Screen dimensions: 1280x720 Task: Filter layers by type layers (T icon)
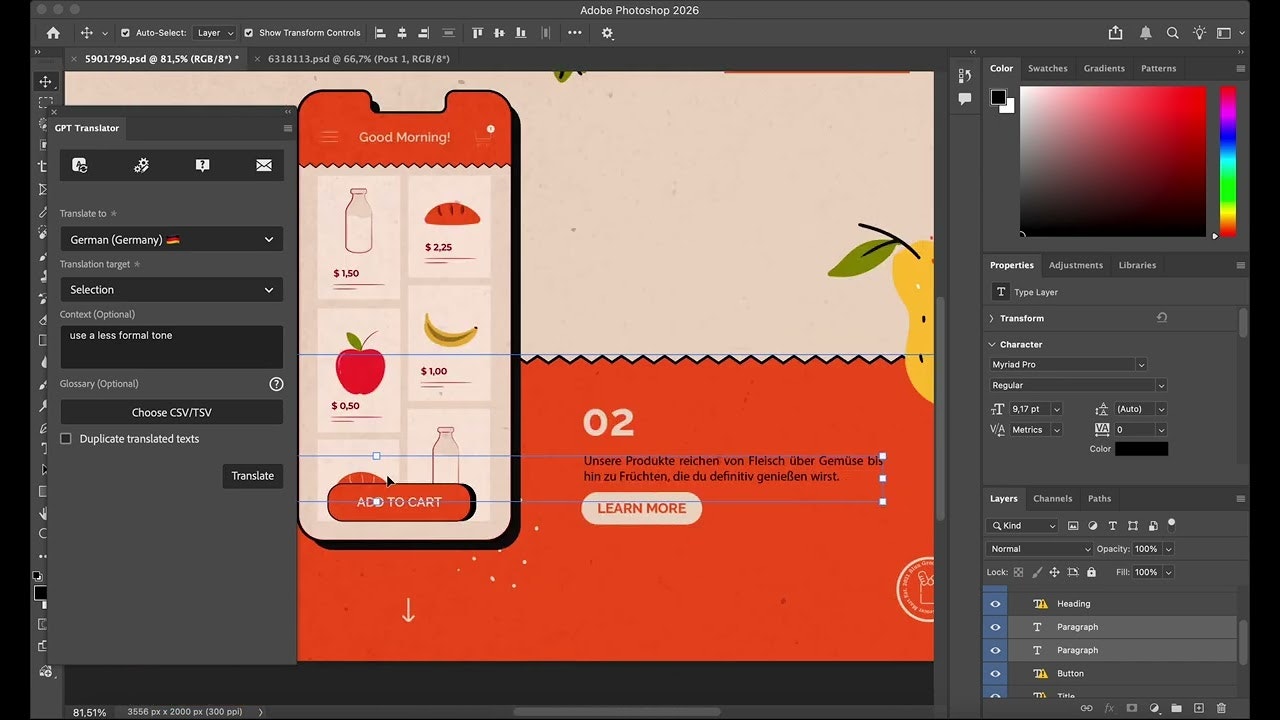pyautogui.click(x=1112, y=526)
